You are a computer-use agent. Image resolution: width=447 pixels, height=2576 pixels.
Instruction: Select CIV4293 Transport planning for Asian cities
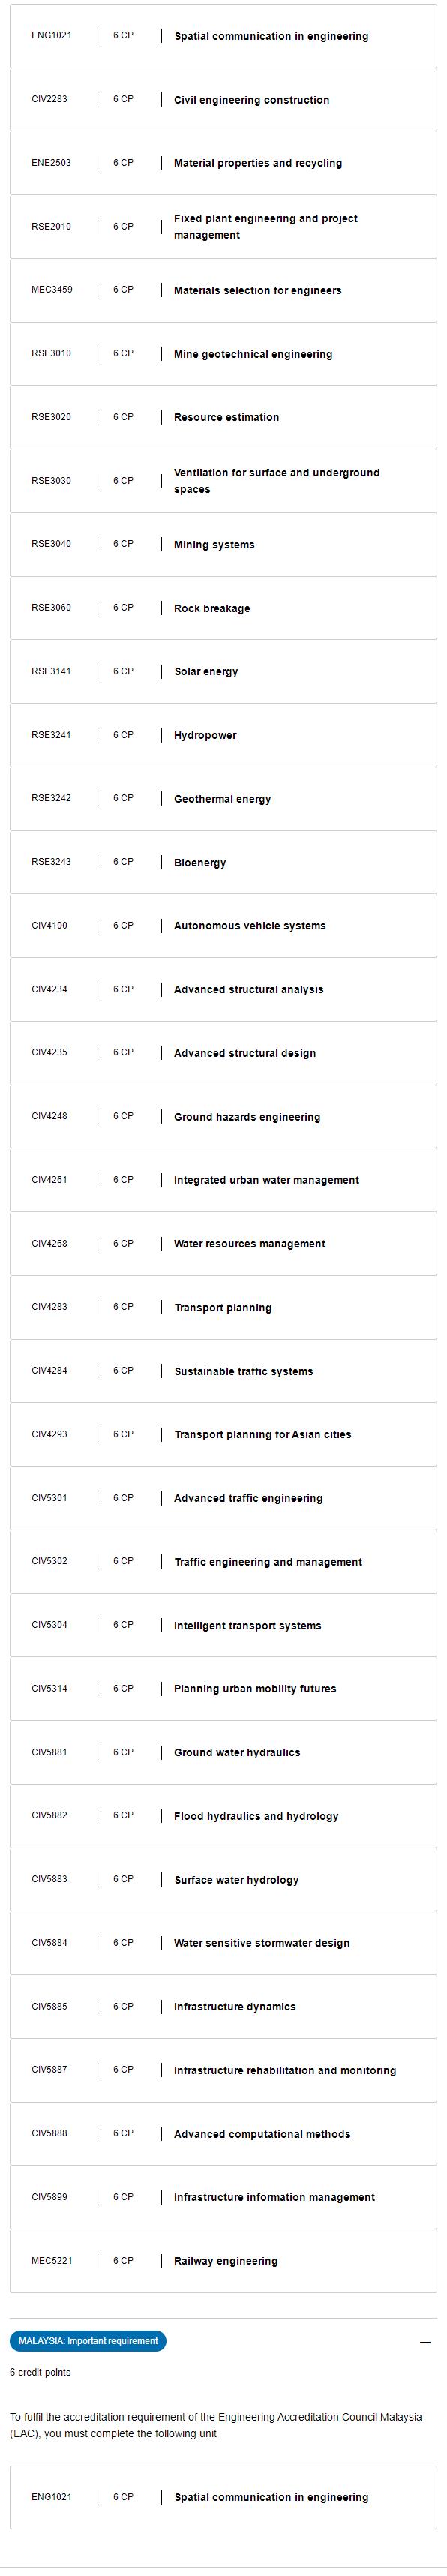point(223,1434)
